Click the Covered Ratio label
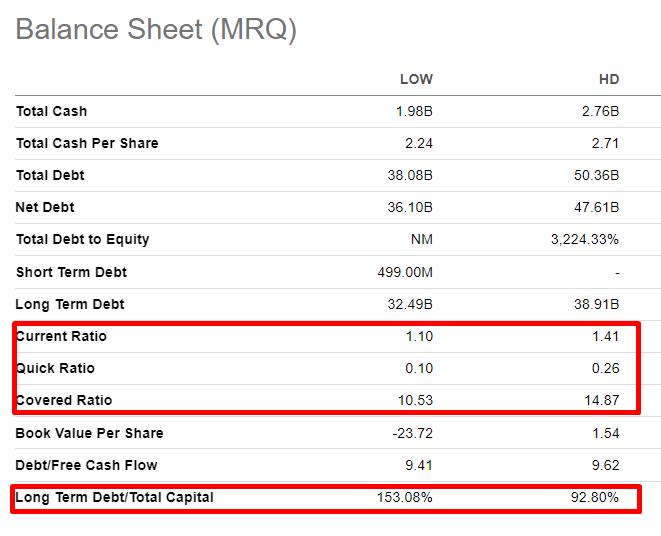 64,400
